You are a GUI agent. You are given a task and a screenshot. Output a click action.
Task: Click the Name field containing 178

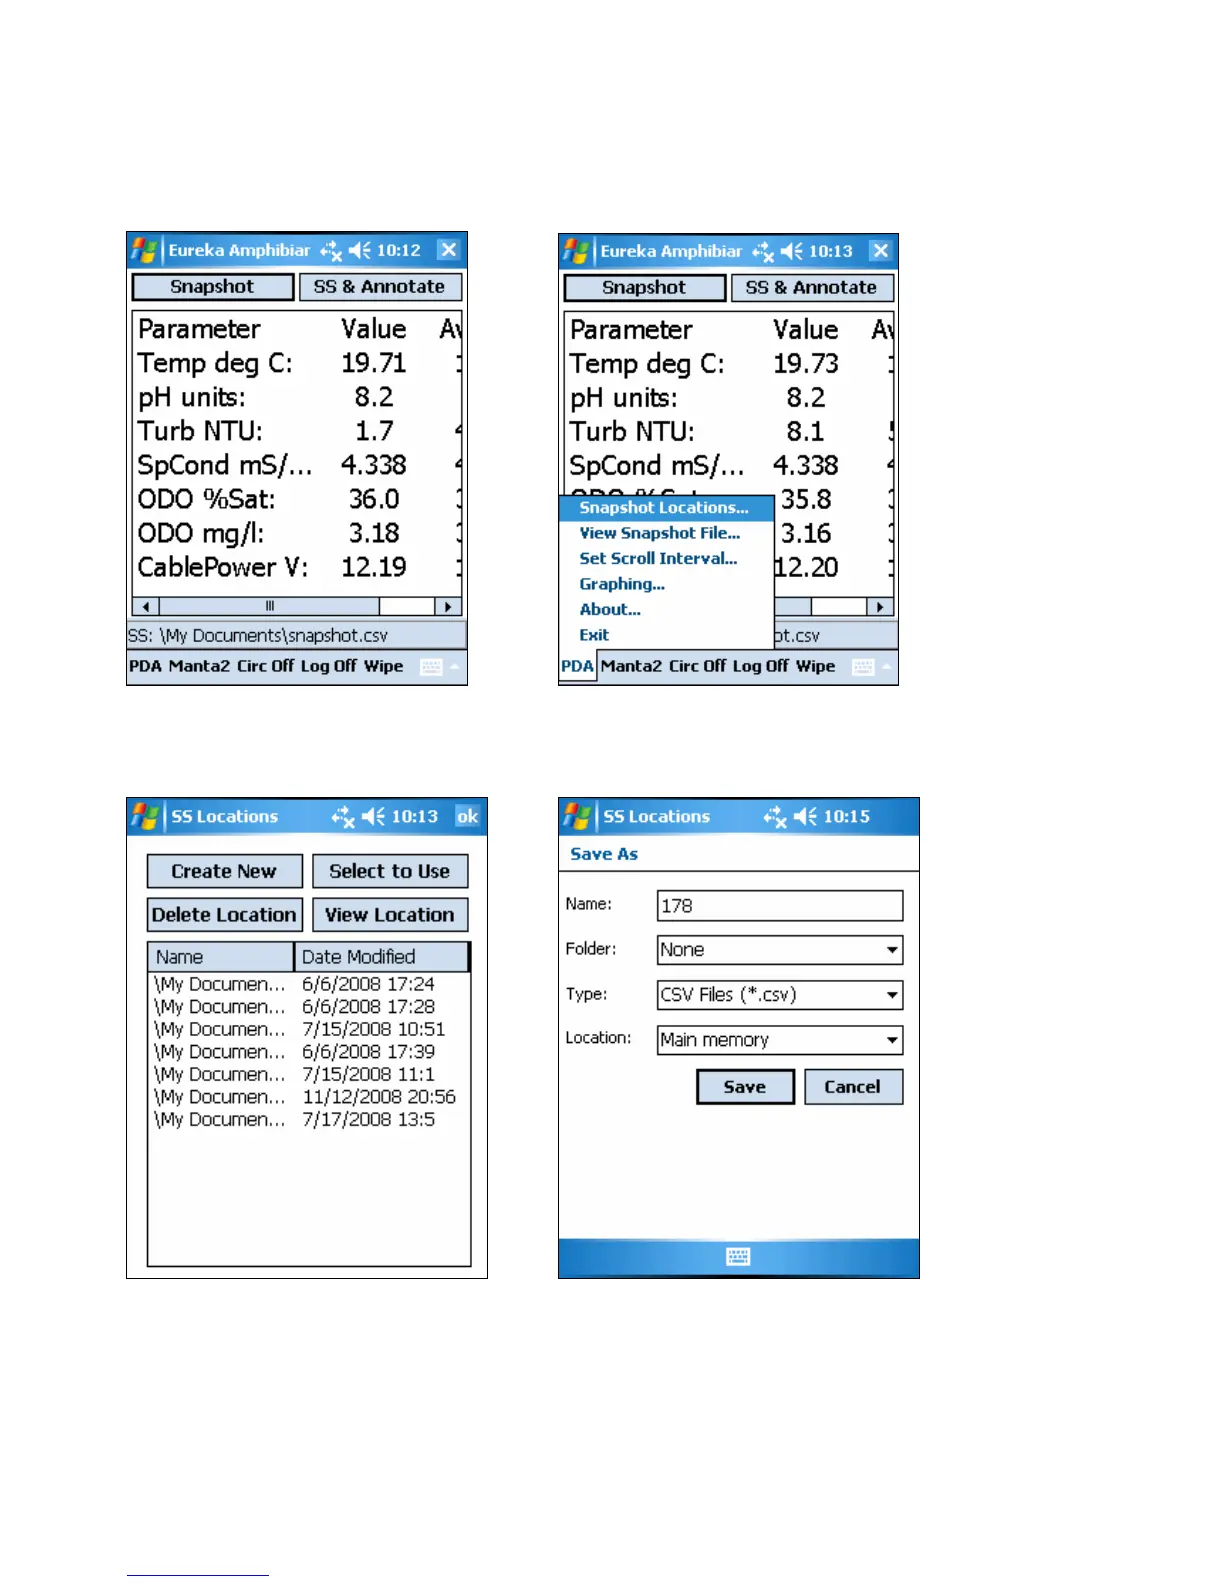(780, 906)
